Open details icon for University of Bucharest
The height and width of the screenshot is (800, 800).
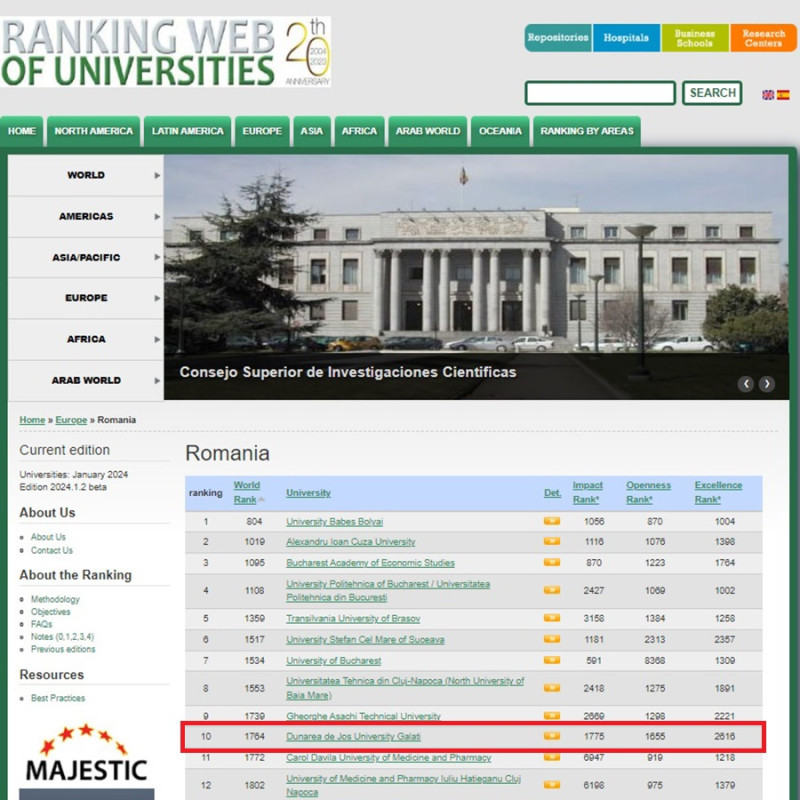tap(552, 660)
